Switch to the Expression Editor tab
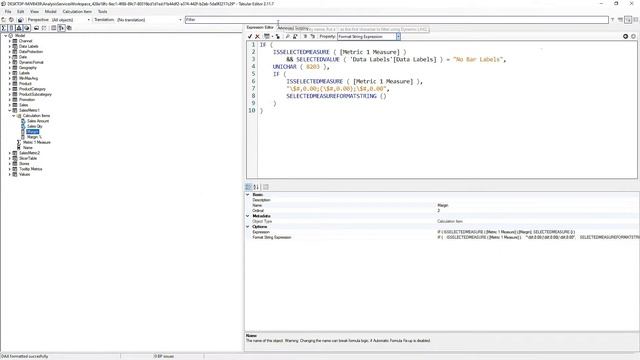Viewport: 640px width, 360px height. click(260, 27)
